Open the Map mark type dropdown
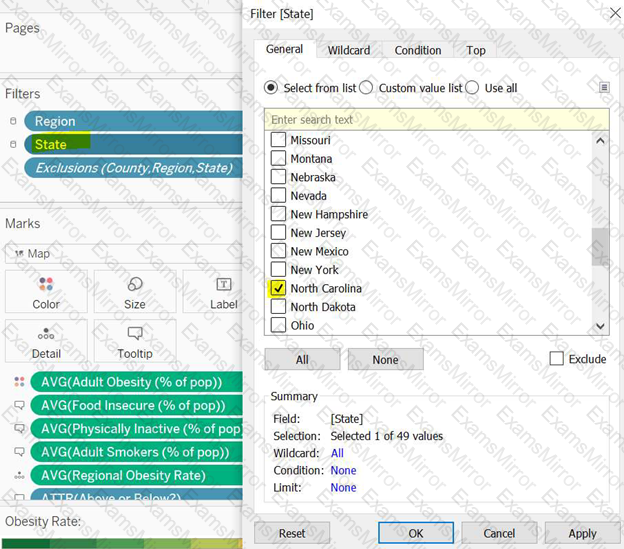Screen dimensions: 624x549 point(123,253)
